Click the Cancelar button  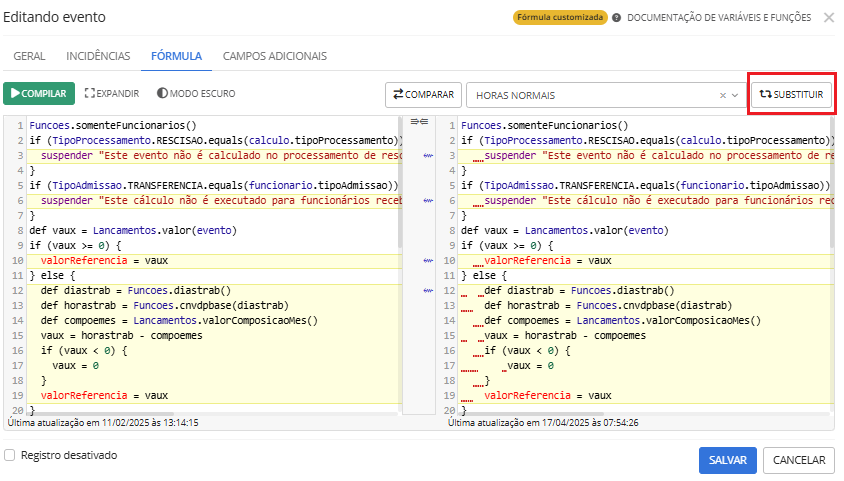pyautogui.click(x=799, y=460)
